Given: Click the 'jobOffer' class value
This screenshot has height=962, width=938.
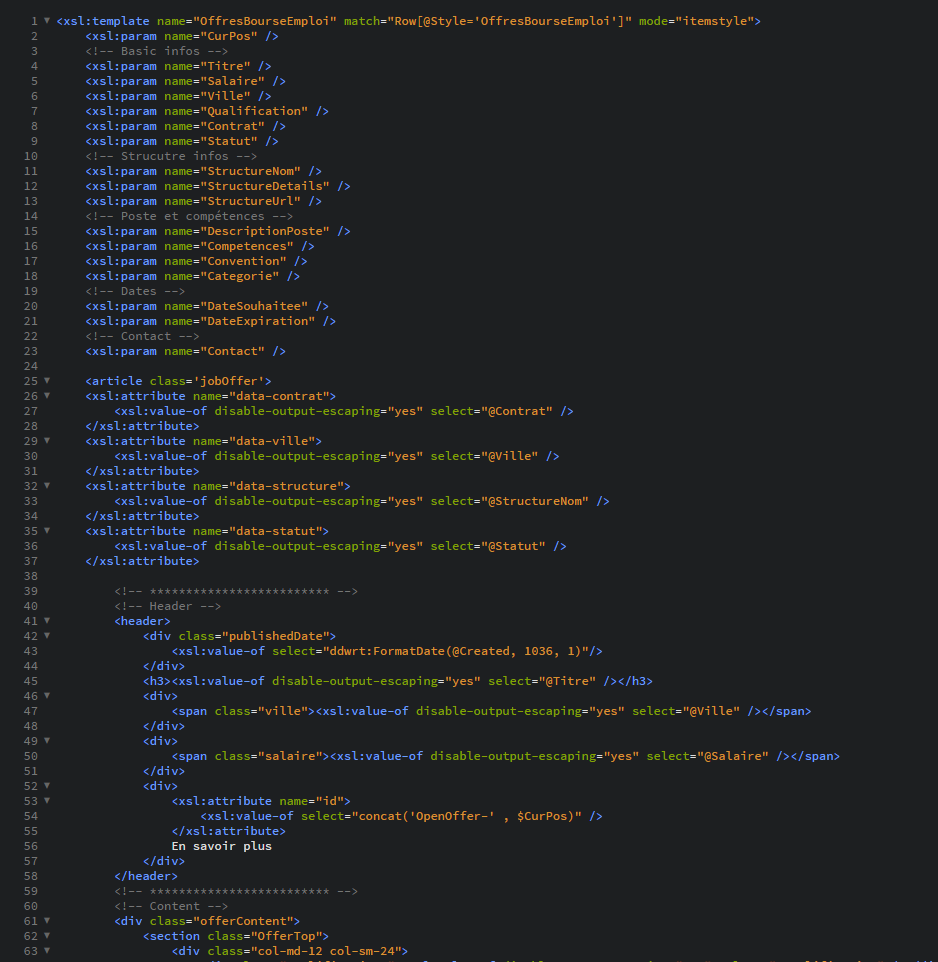Looking at the screenshot, I should (x=229, y=381).
